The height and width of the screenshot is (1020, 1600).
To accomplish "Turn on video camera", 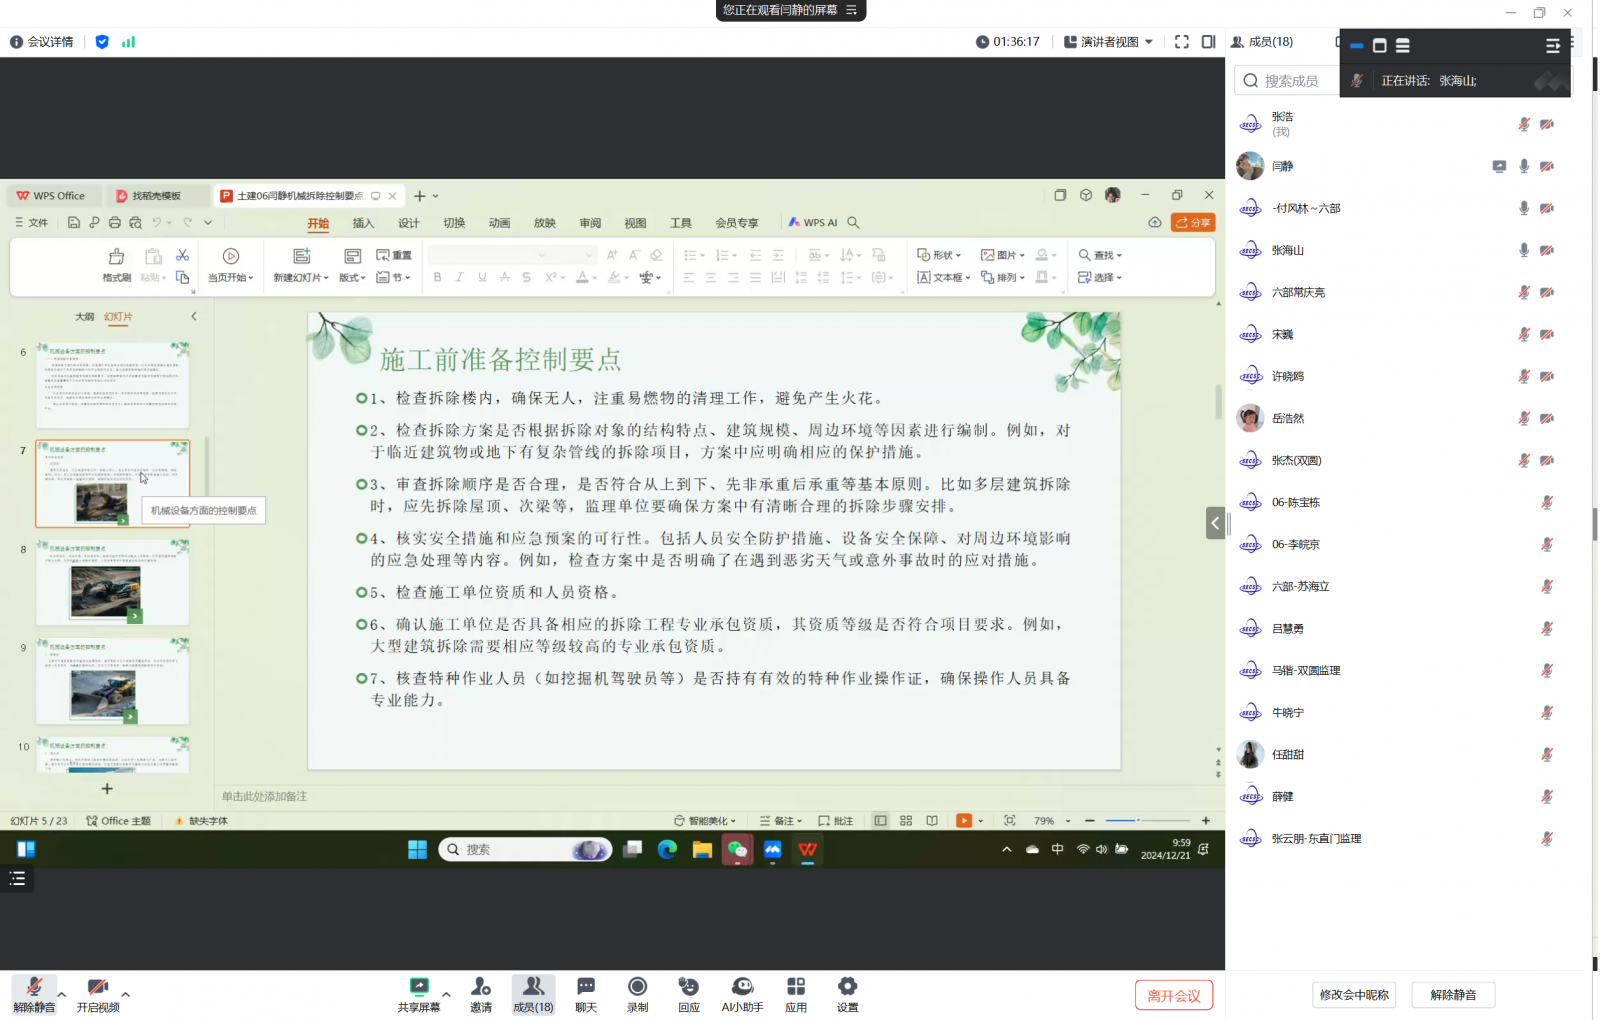I will (x=98, y=994).
